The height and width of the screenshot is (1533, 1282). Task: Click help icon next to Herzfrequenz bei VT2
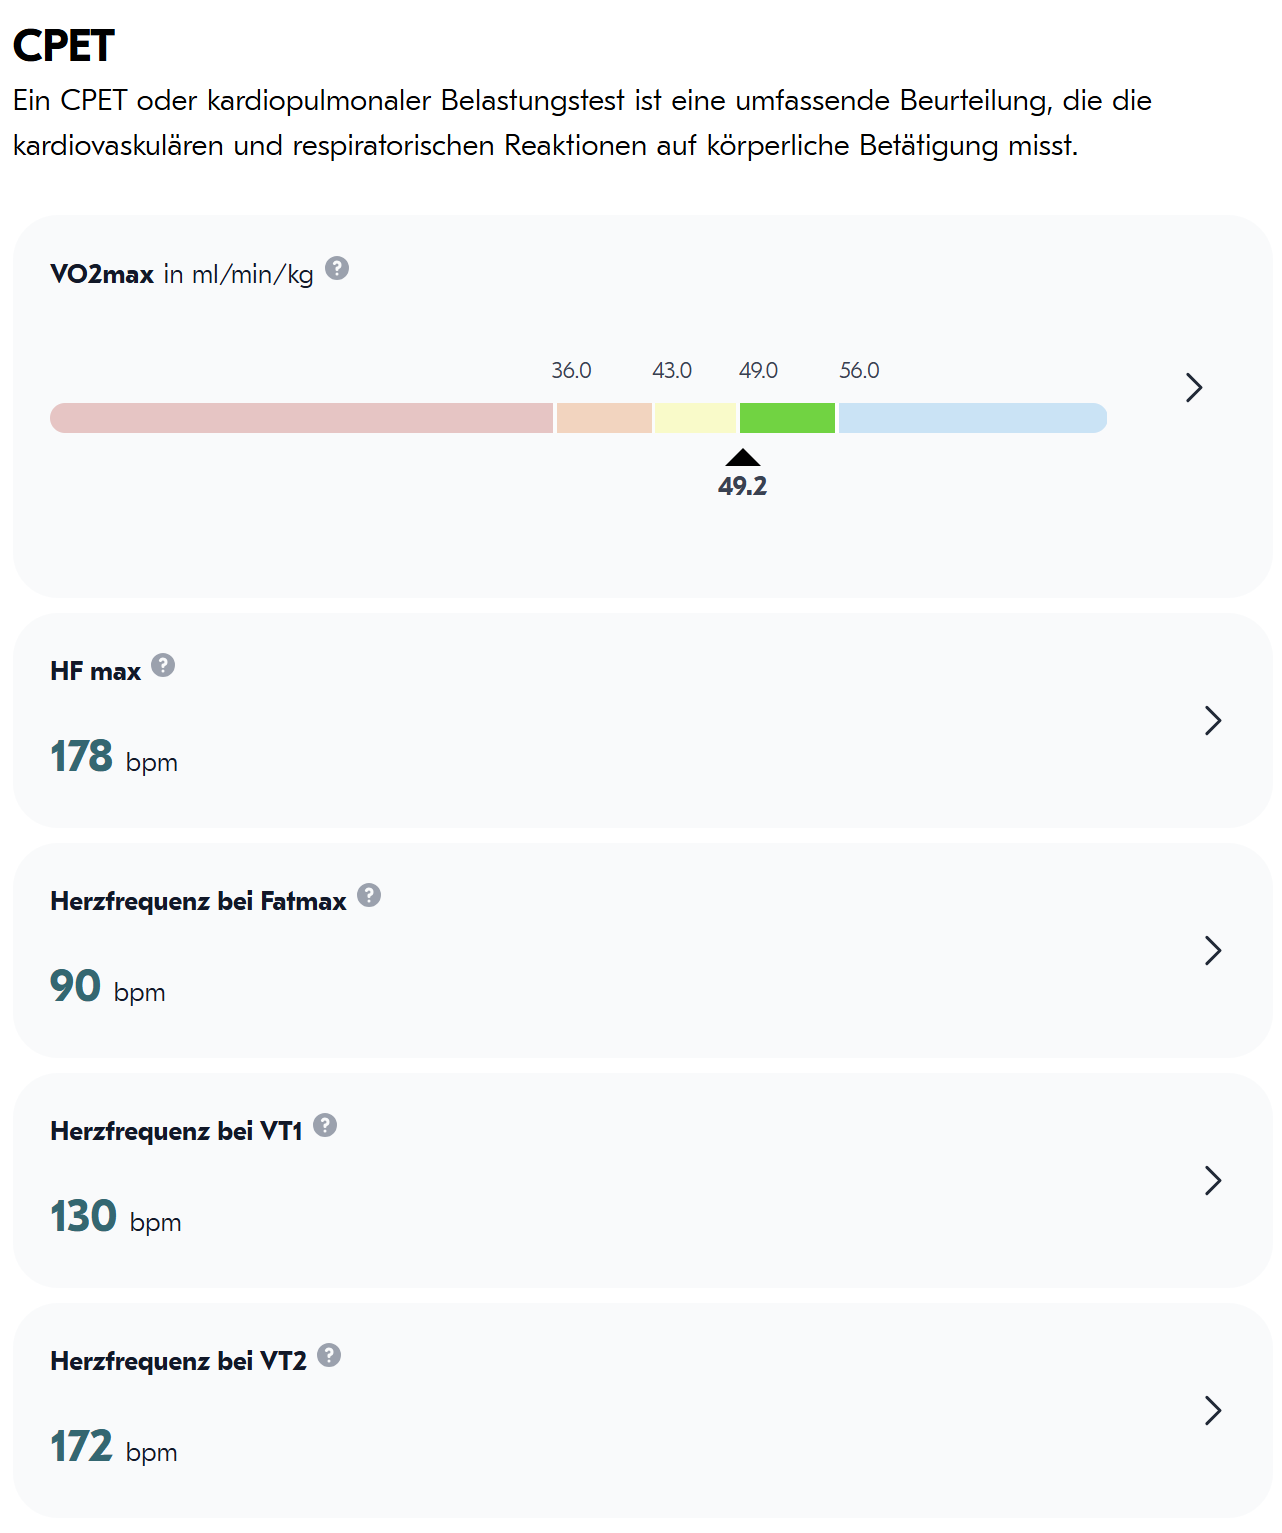pos(329,1355)
